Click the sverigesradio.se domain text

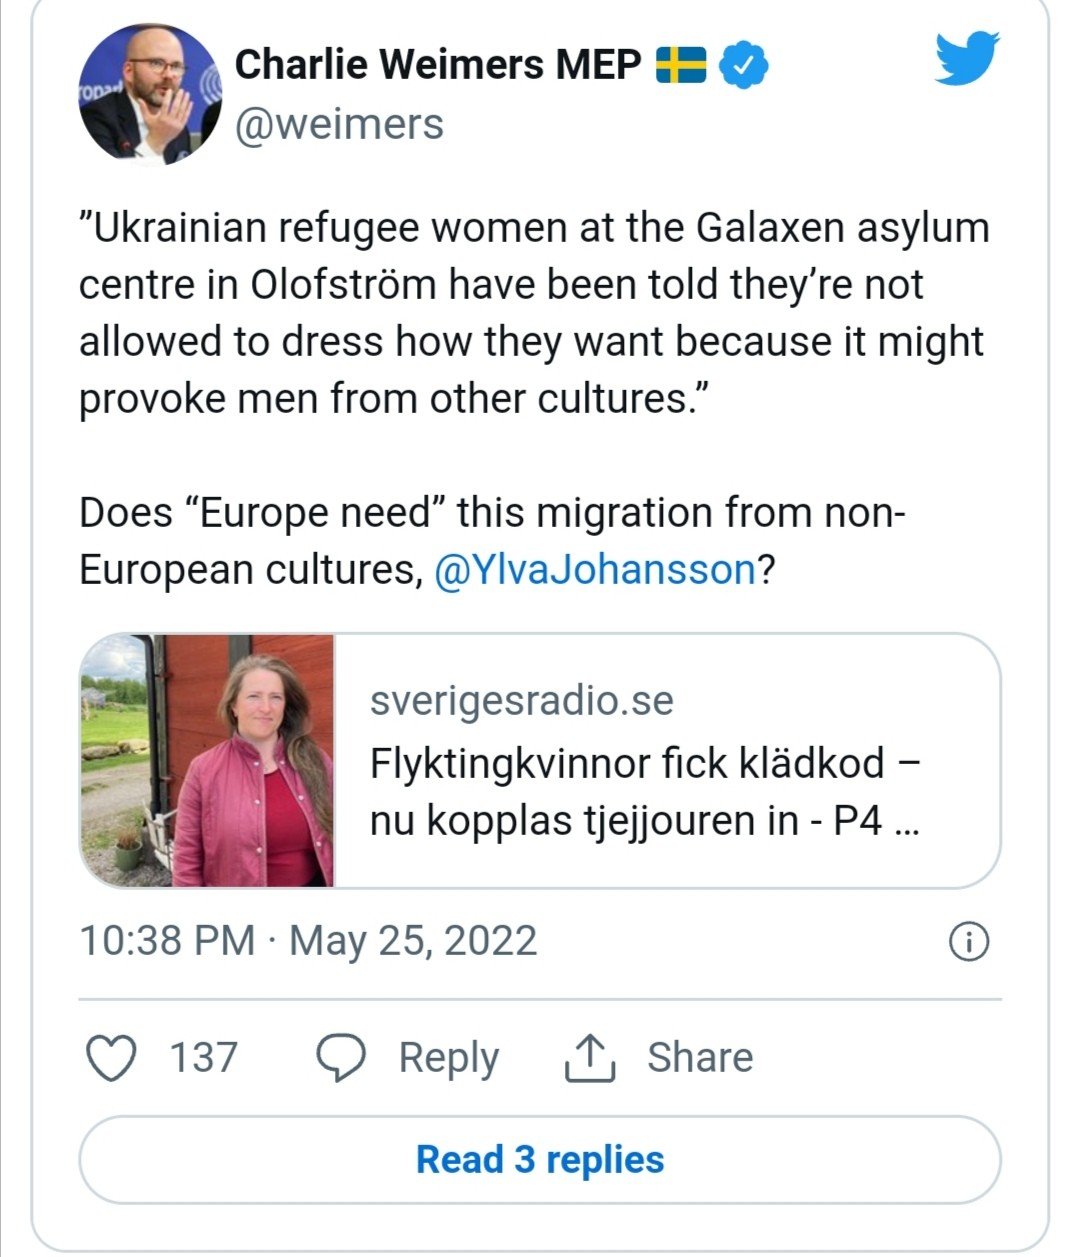click(521, 701)
